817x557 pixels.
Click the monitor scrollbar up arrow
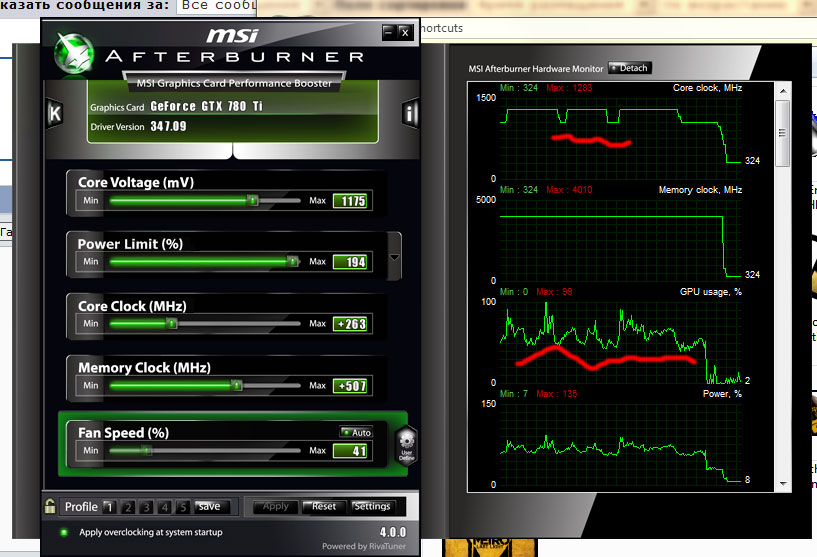click(783, 91)
